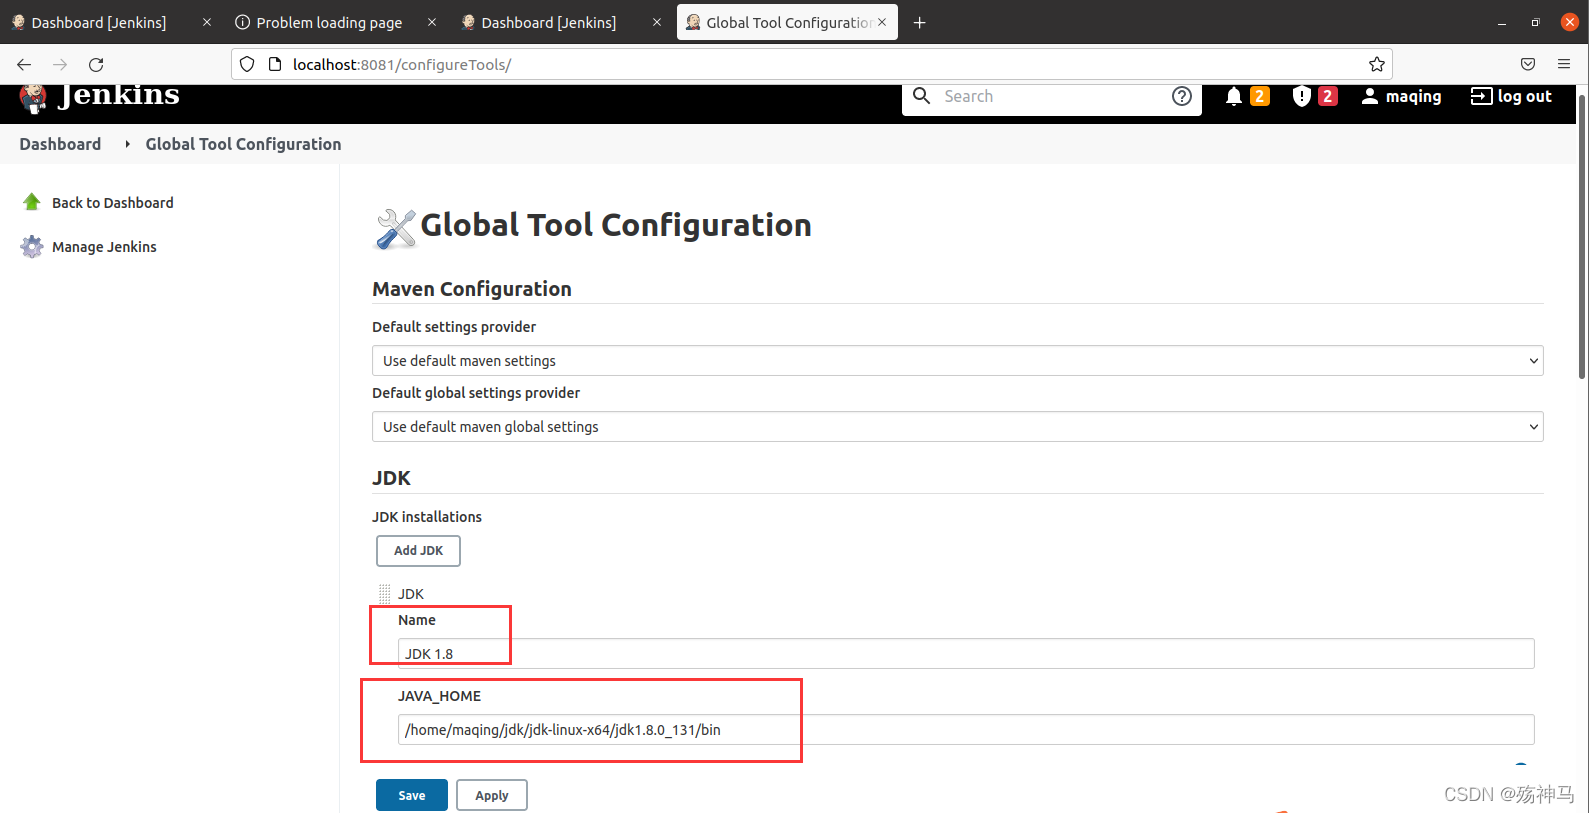Click the page vertical scrollbar
Image resolution: width=1589 pixels, height=813 pixels.
1582,238
